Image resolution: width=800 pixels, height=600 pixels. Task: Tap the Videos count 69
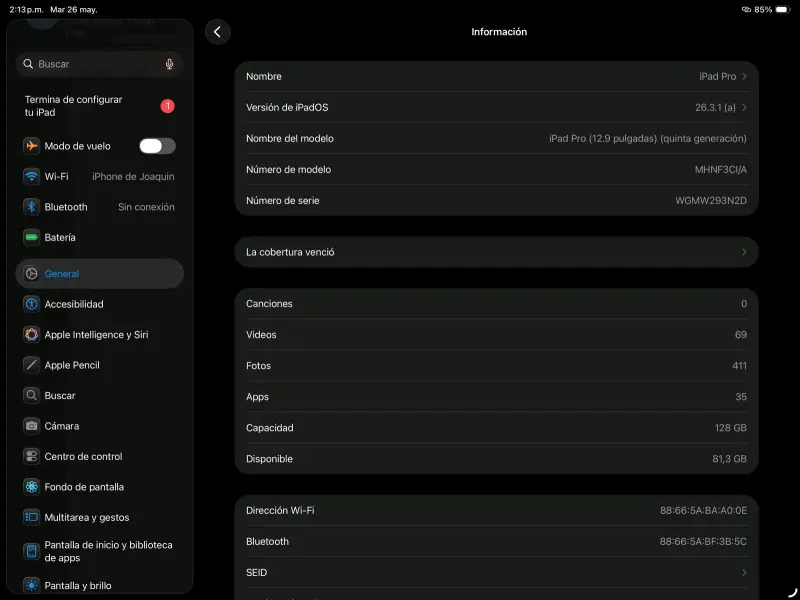pos(741,335)
